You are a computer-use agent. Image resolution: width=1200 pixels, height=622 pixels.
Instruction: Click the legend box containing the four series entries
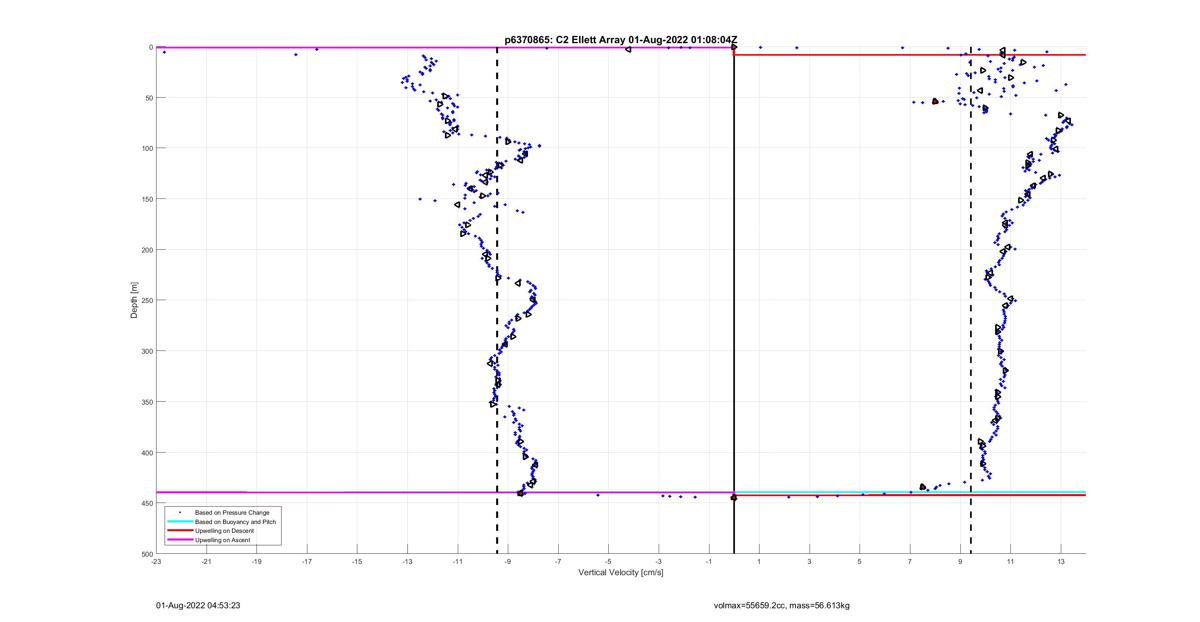click(x=223, y=526)
